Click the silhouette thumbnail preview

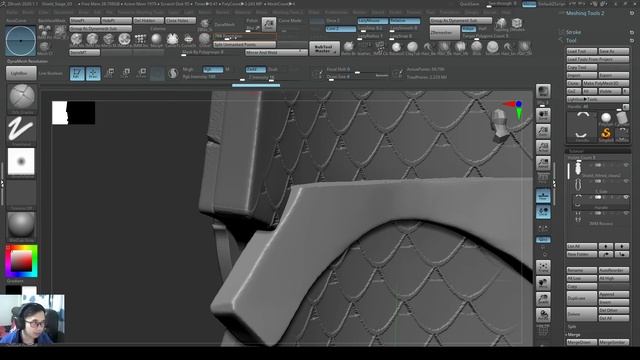[73, 113]
